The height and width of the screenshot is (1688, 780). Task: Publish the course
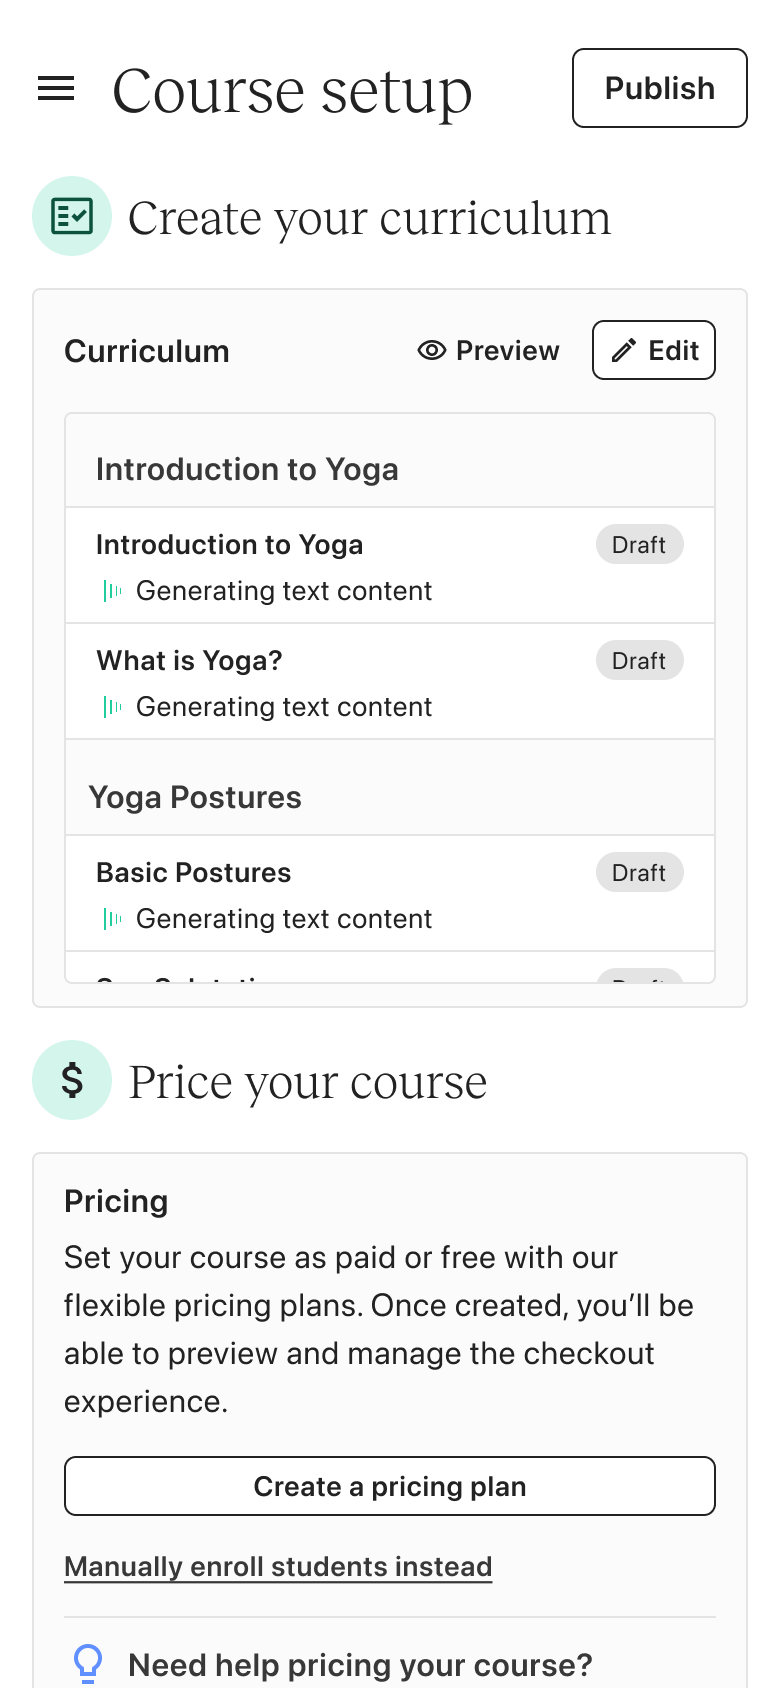tap(659, 88)
